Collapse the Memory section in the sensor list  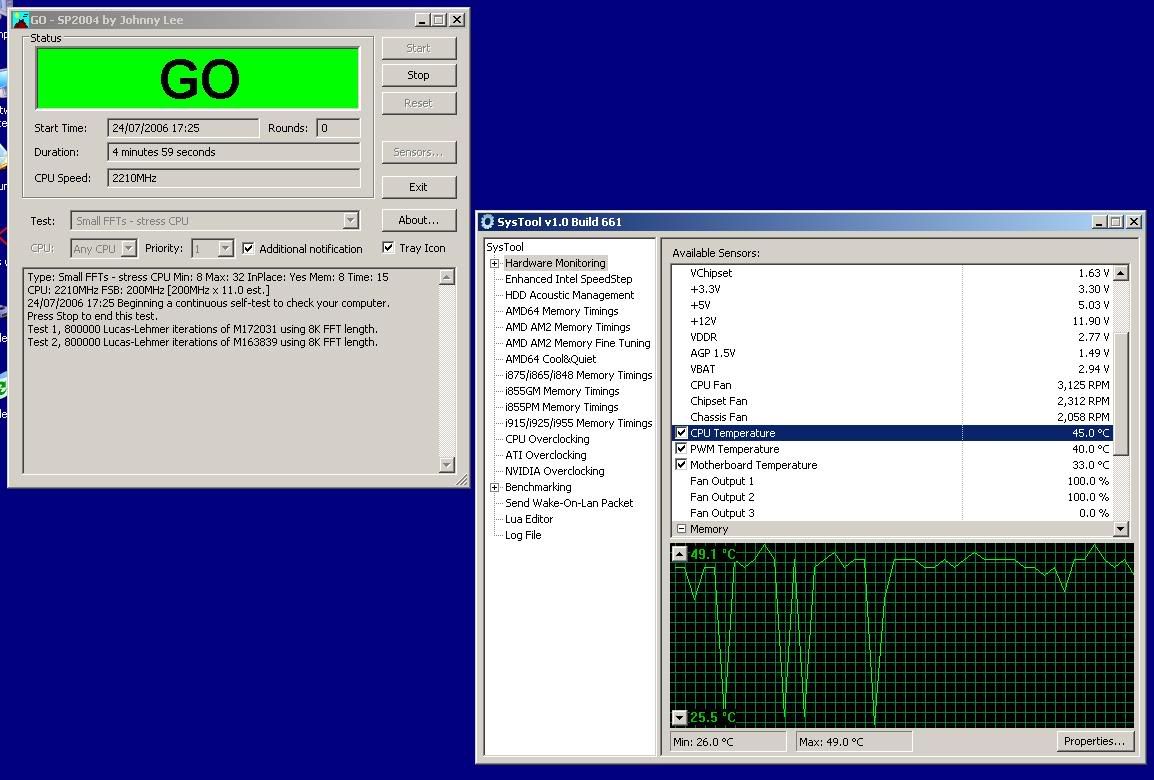click(x=681, y=529)
